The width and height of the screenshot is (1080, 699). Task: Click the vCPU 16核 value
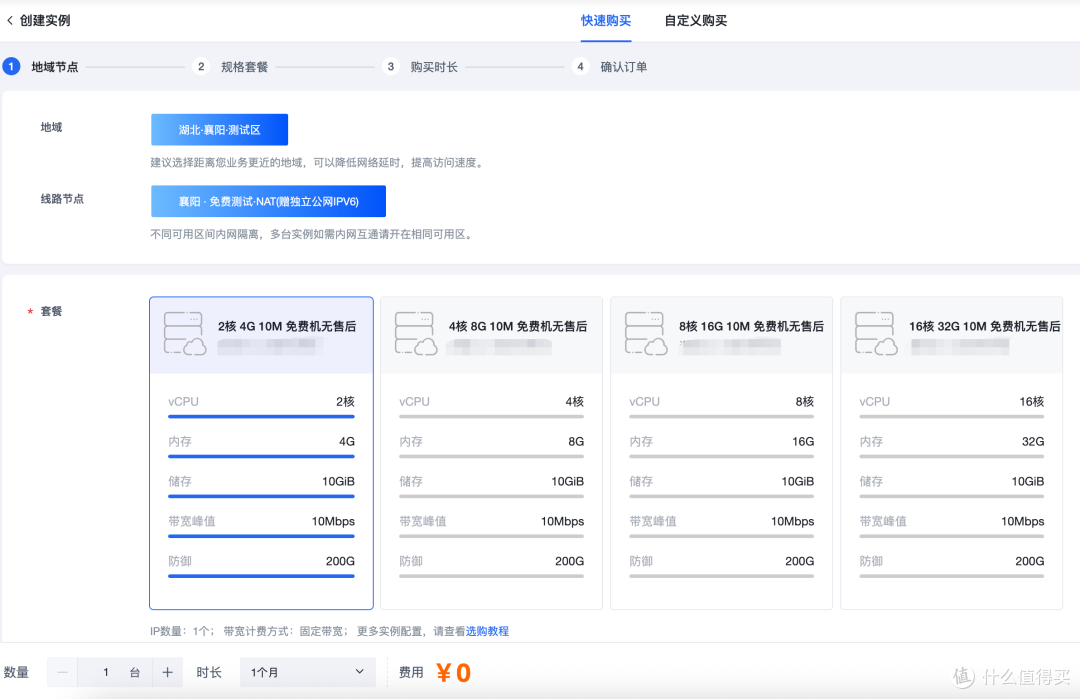click(1032, 401)
